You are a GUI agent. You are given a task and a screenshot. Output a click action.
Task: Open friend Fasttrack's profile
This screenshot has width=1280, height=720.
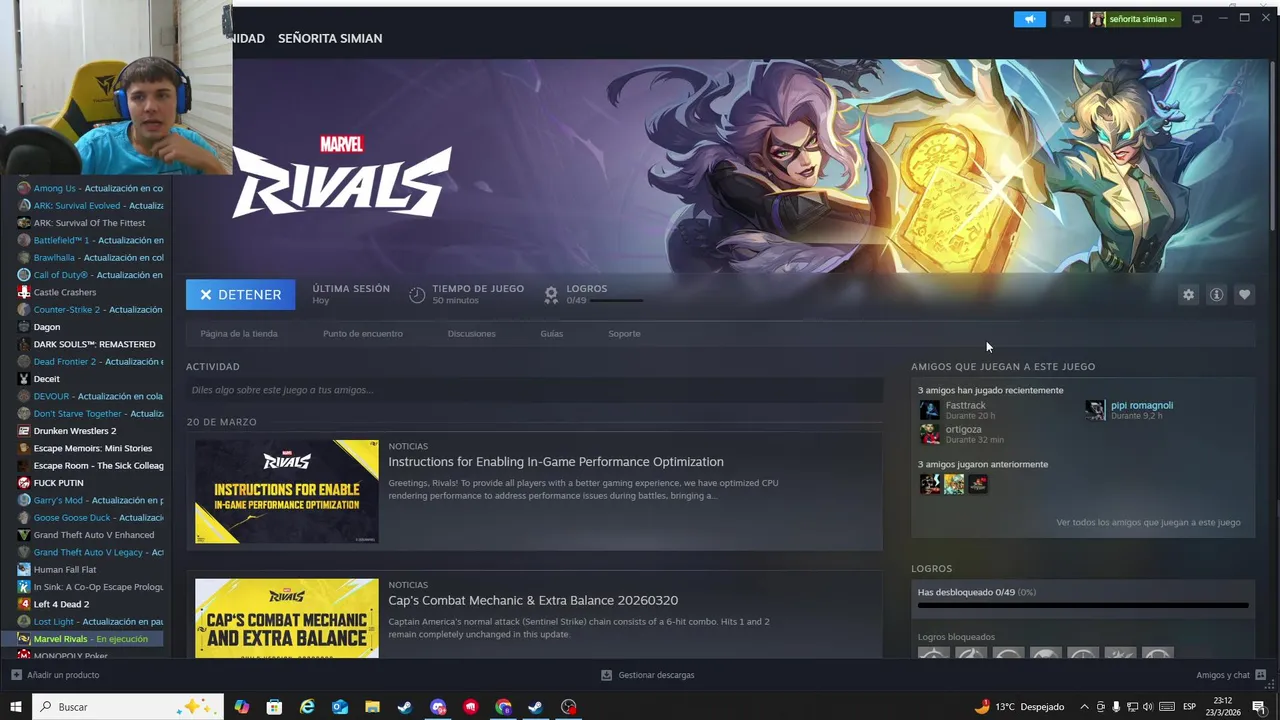pos(966,405)
